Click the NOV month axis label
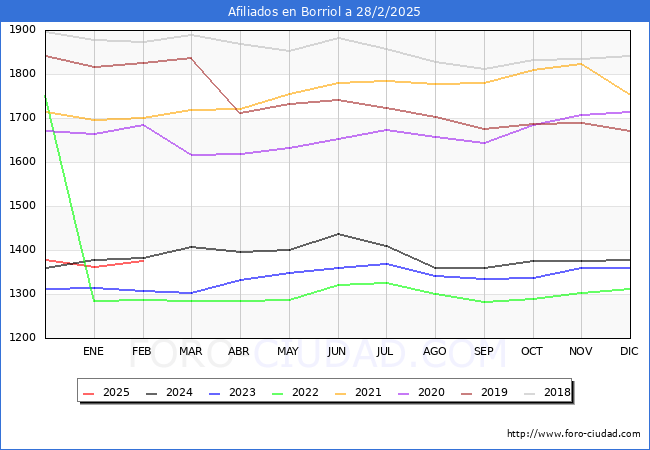The height and width of the screenshot is (450, 650). 580,351
